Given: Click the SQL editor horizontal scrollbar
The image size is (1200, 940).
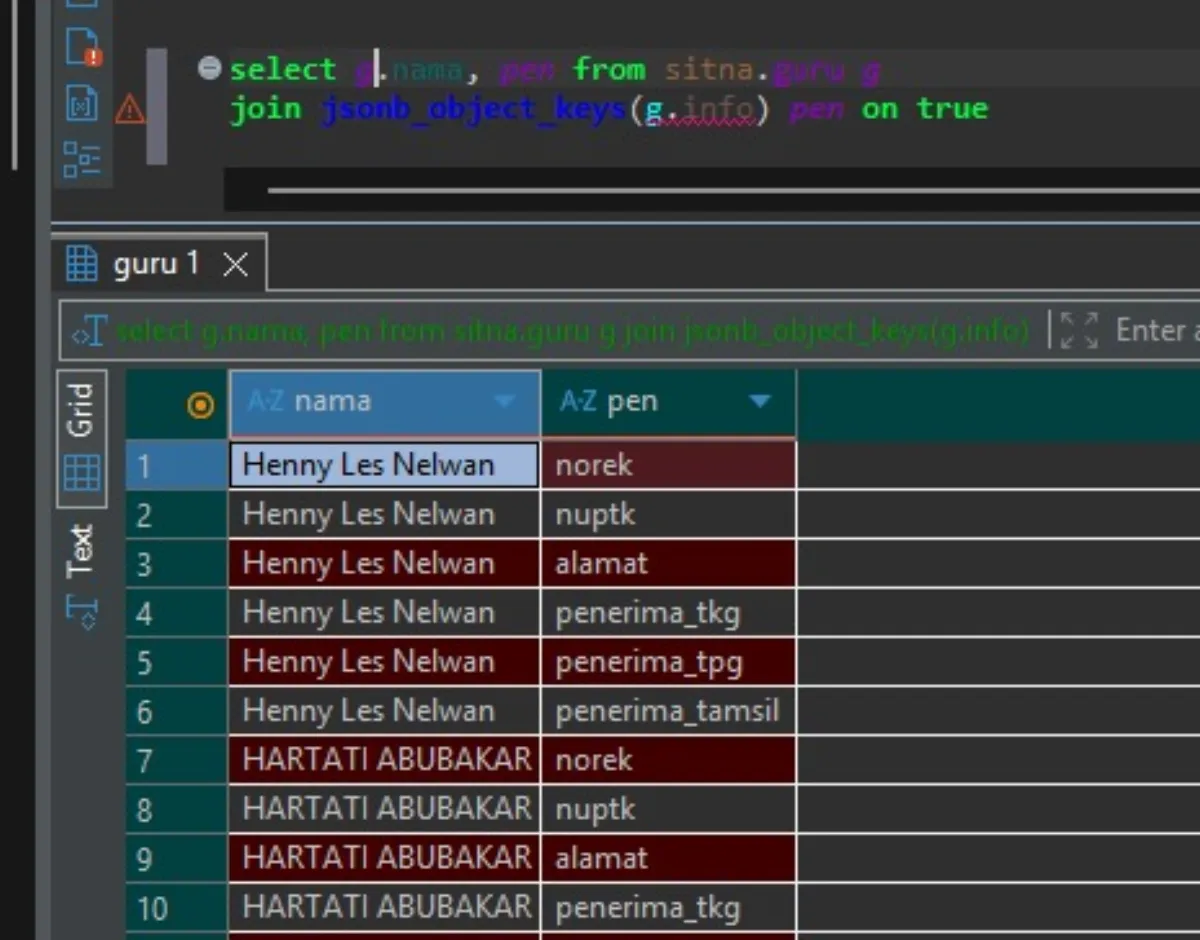Looking at the screenshot, I should pos(734,189).
